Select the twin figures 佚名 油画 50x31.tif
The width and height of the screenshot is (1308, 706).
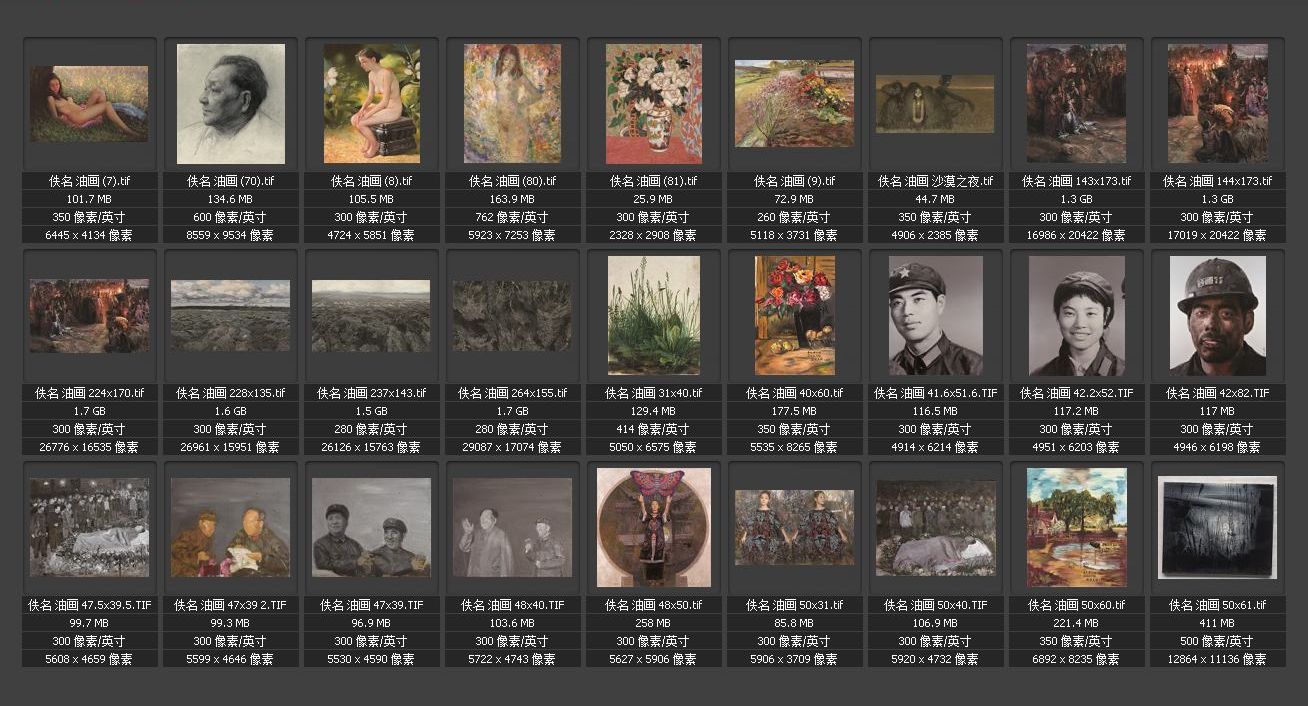[x=795, y=528]
